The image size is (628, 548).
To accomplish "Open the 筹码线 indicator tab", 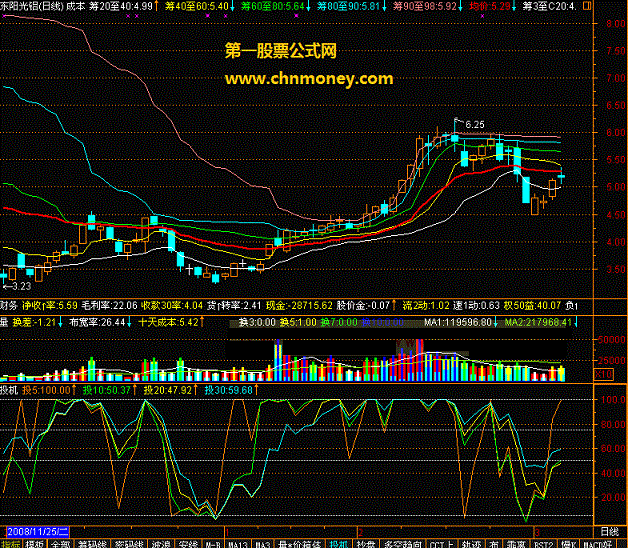I will coord(93,544).
